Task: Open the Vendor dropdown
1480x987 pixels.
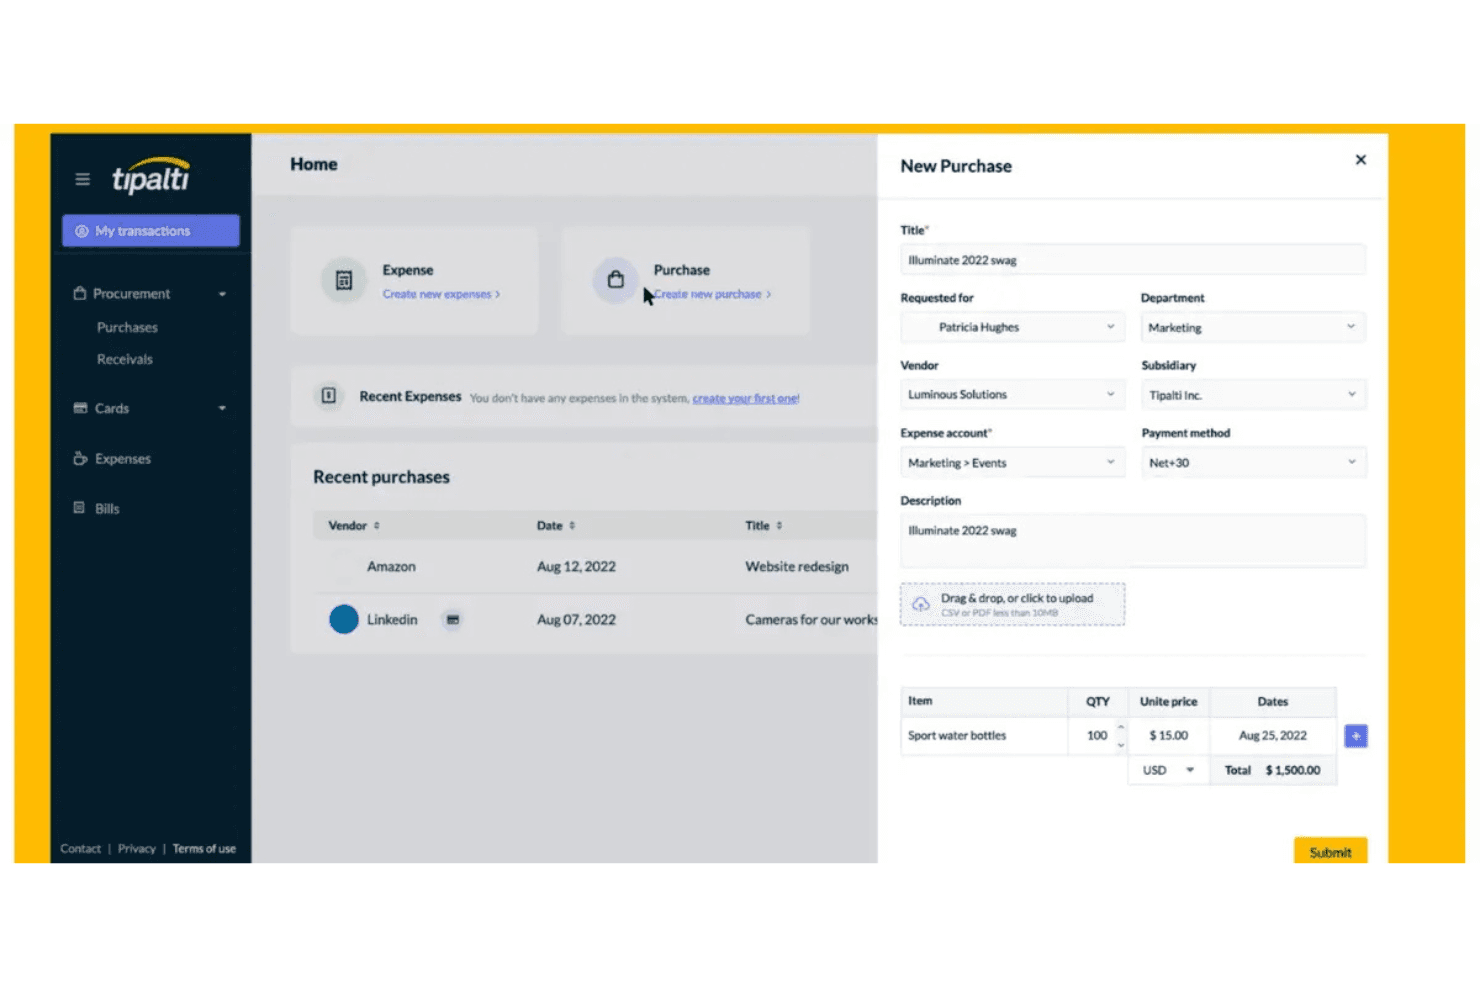Action: coord(1012,394)
